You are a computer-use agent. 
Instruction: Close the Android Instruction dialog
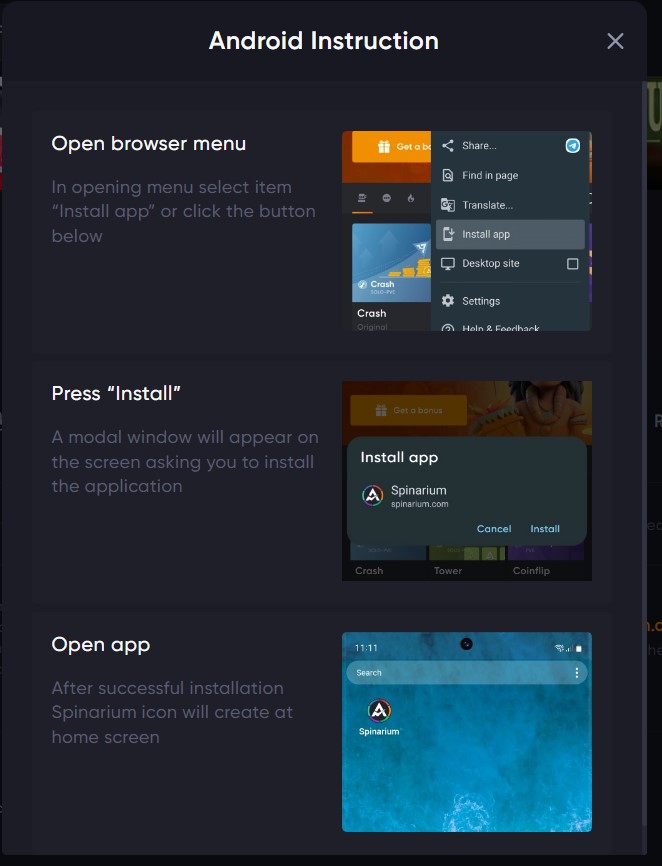pos(615,41)
